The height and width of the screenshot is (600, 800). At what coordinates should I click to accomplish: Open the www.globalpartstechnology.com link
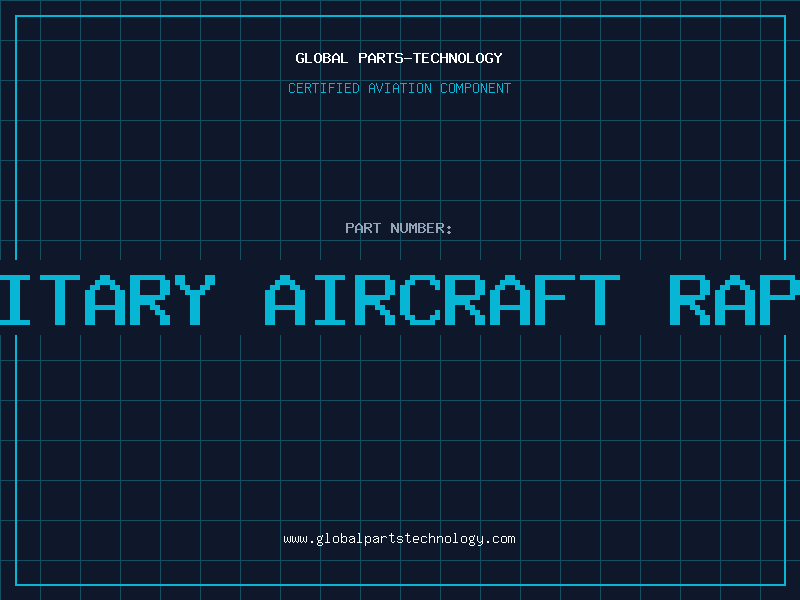[x=399, y=539]
